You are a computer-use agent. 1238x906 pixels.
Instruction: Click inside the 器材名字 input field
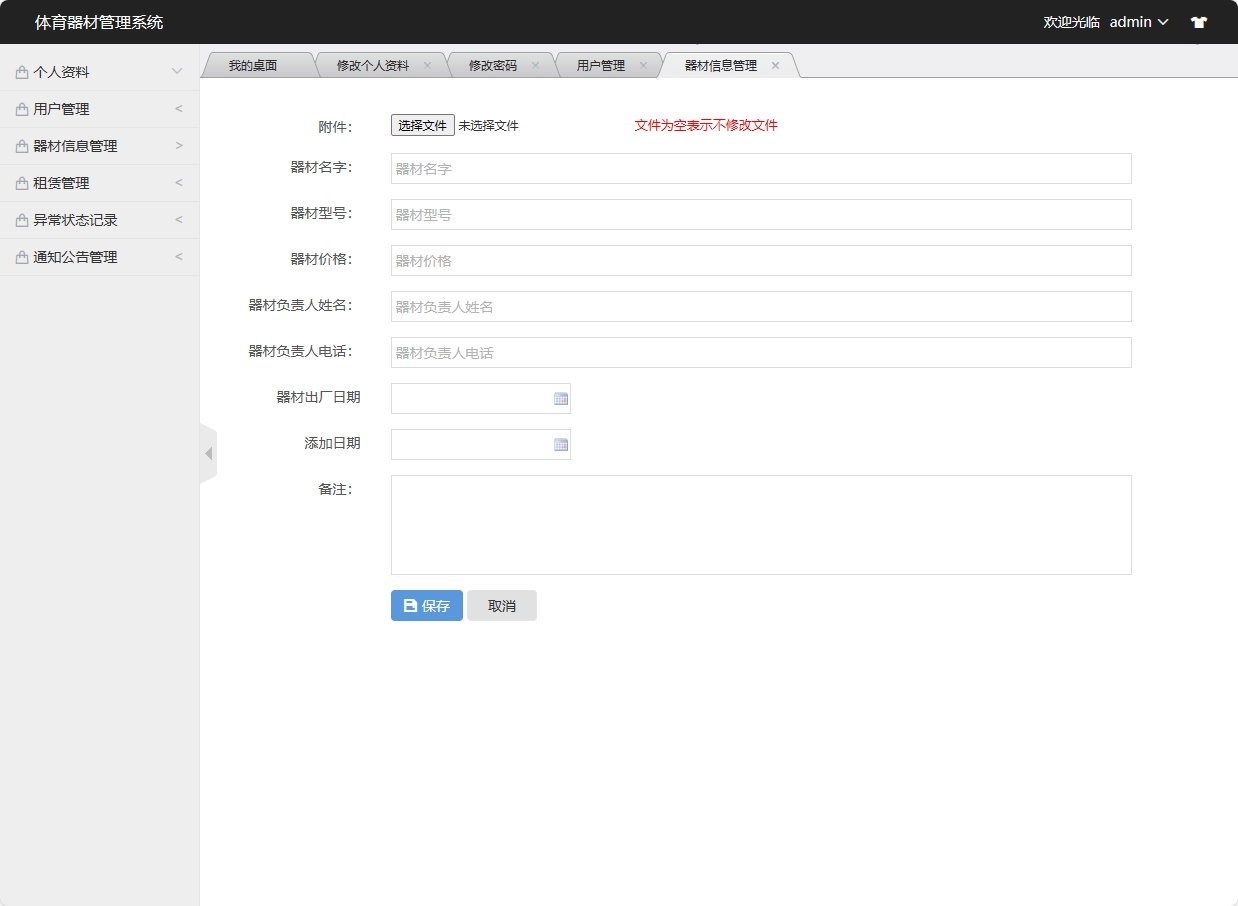760,168
